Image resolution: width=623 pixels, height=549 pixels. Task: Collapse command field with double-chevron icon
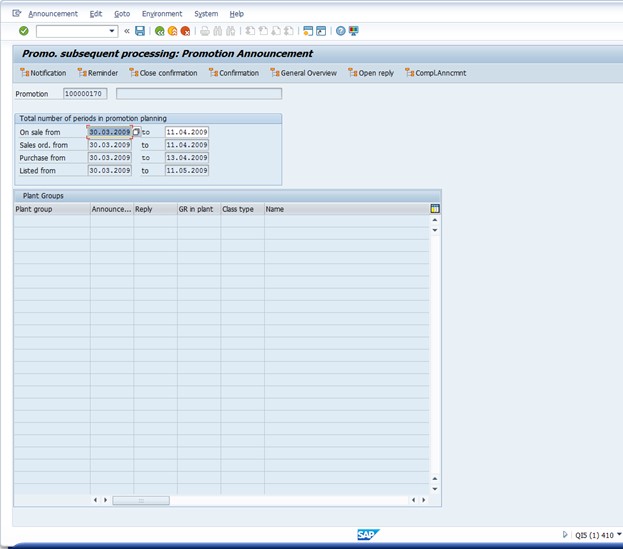(x=127, y=31)
